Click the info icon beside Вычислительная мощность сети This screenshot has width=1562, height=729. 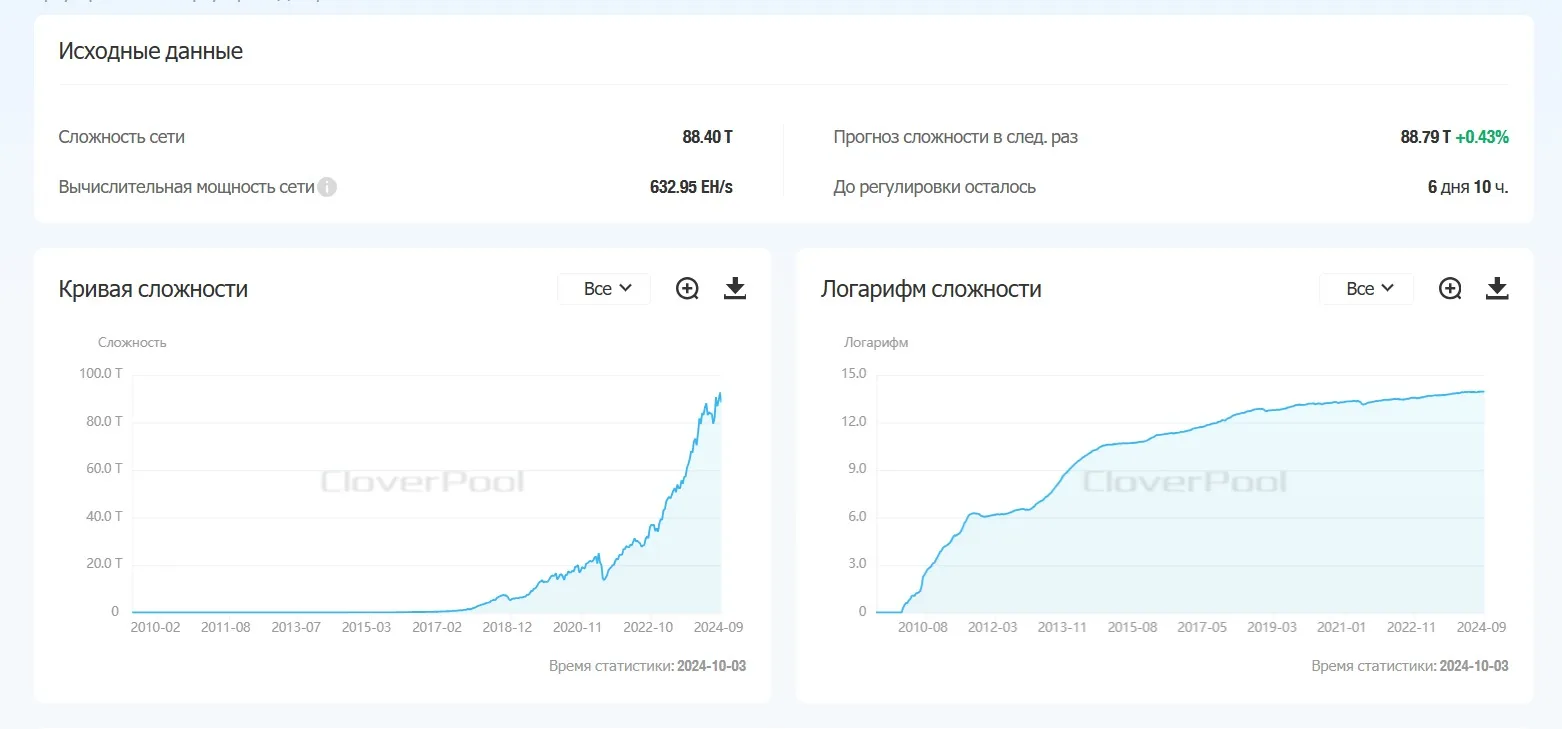coord(327,187)
